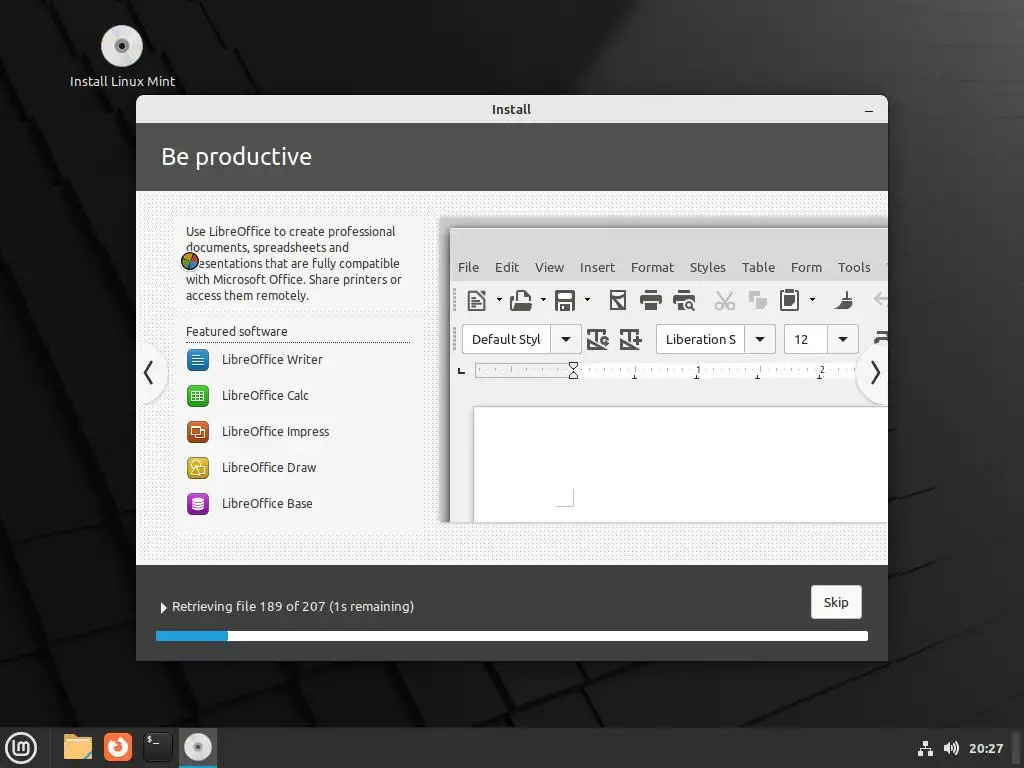The height and width of the screenshot is (768, 1024).
Task: Click the Default Style input field
Action: pyautogui.click(x=507, y=340)
